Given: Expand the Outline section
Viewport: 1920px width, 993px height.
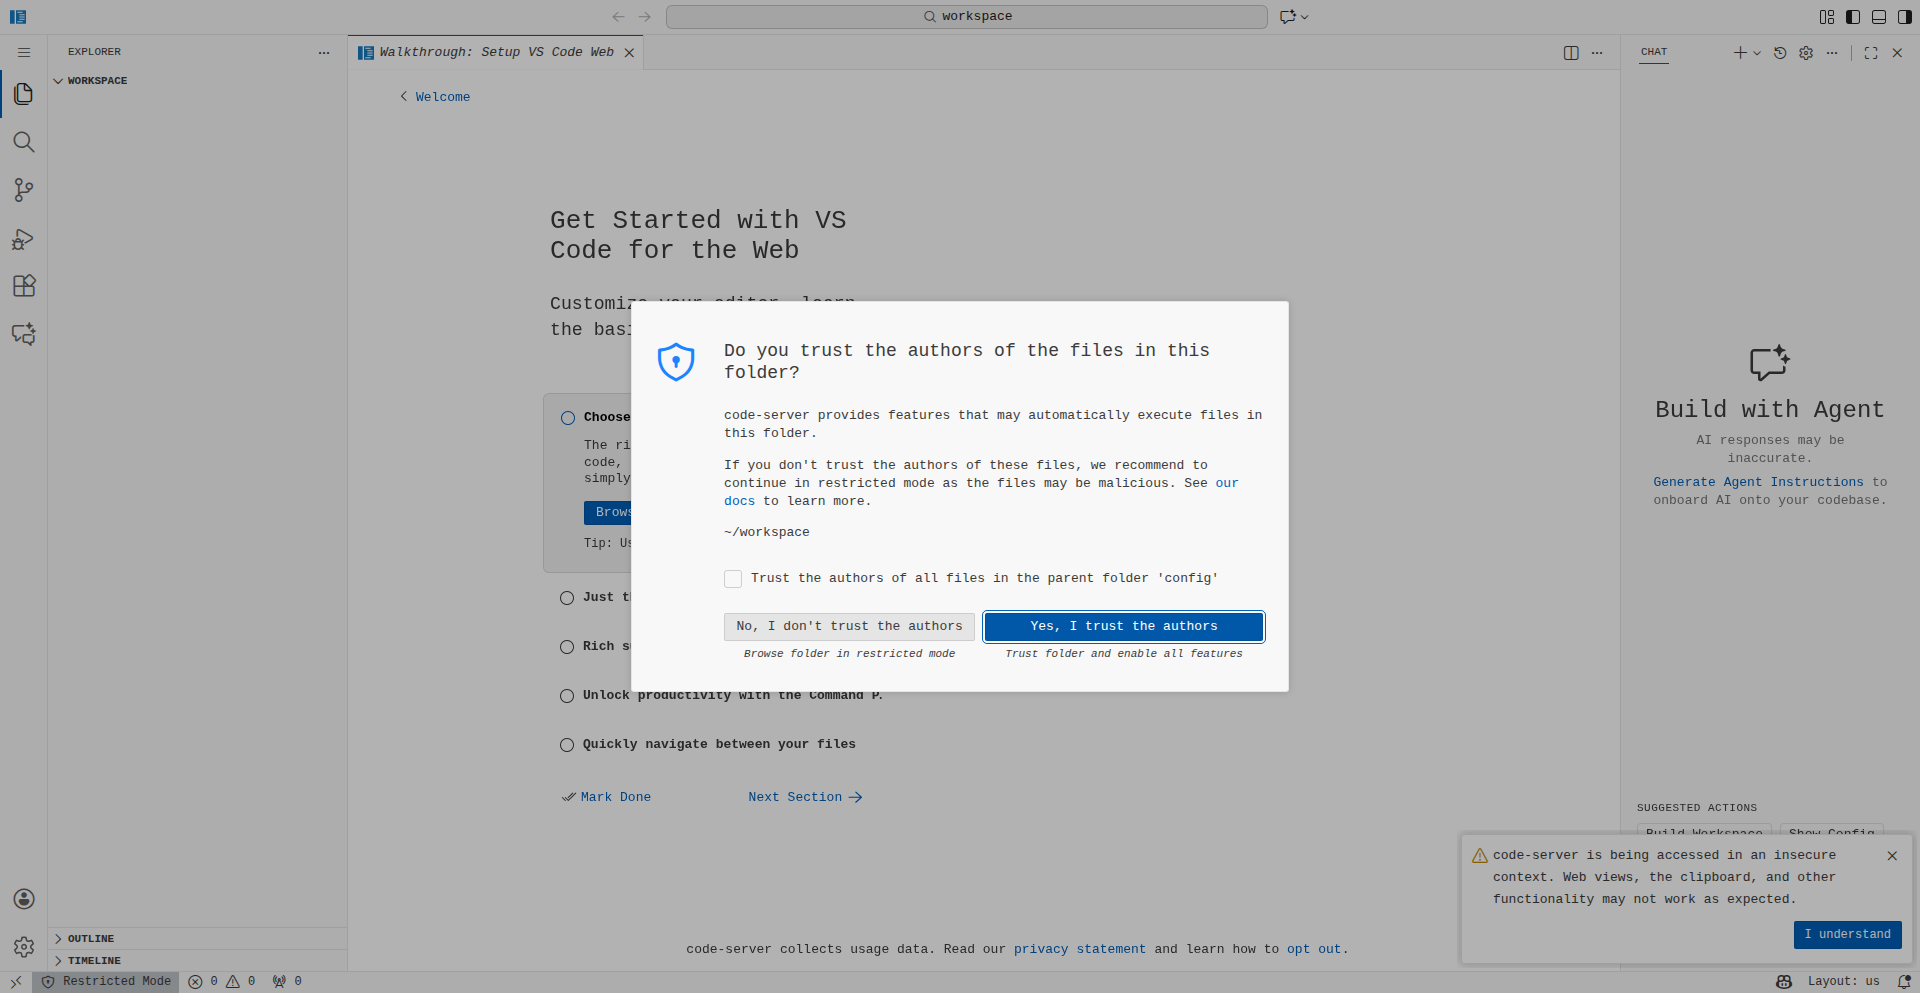Looking at the screenshot, I should pyautogui.click(x=91, y=939).
